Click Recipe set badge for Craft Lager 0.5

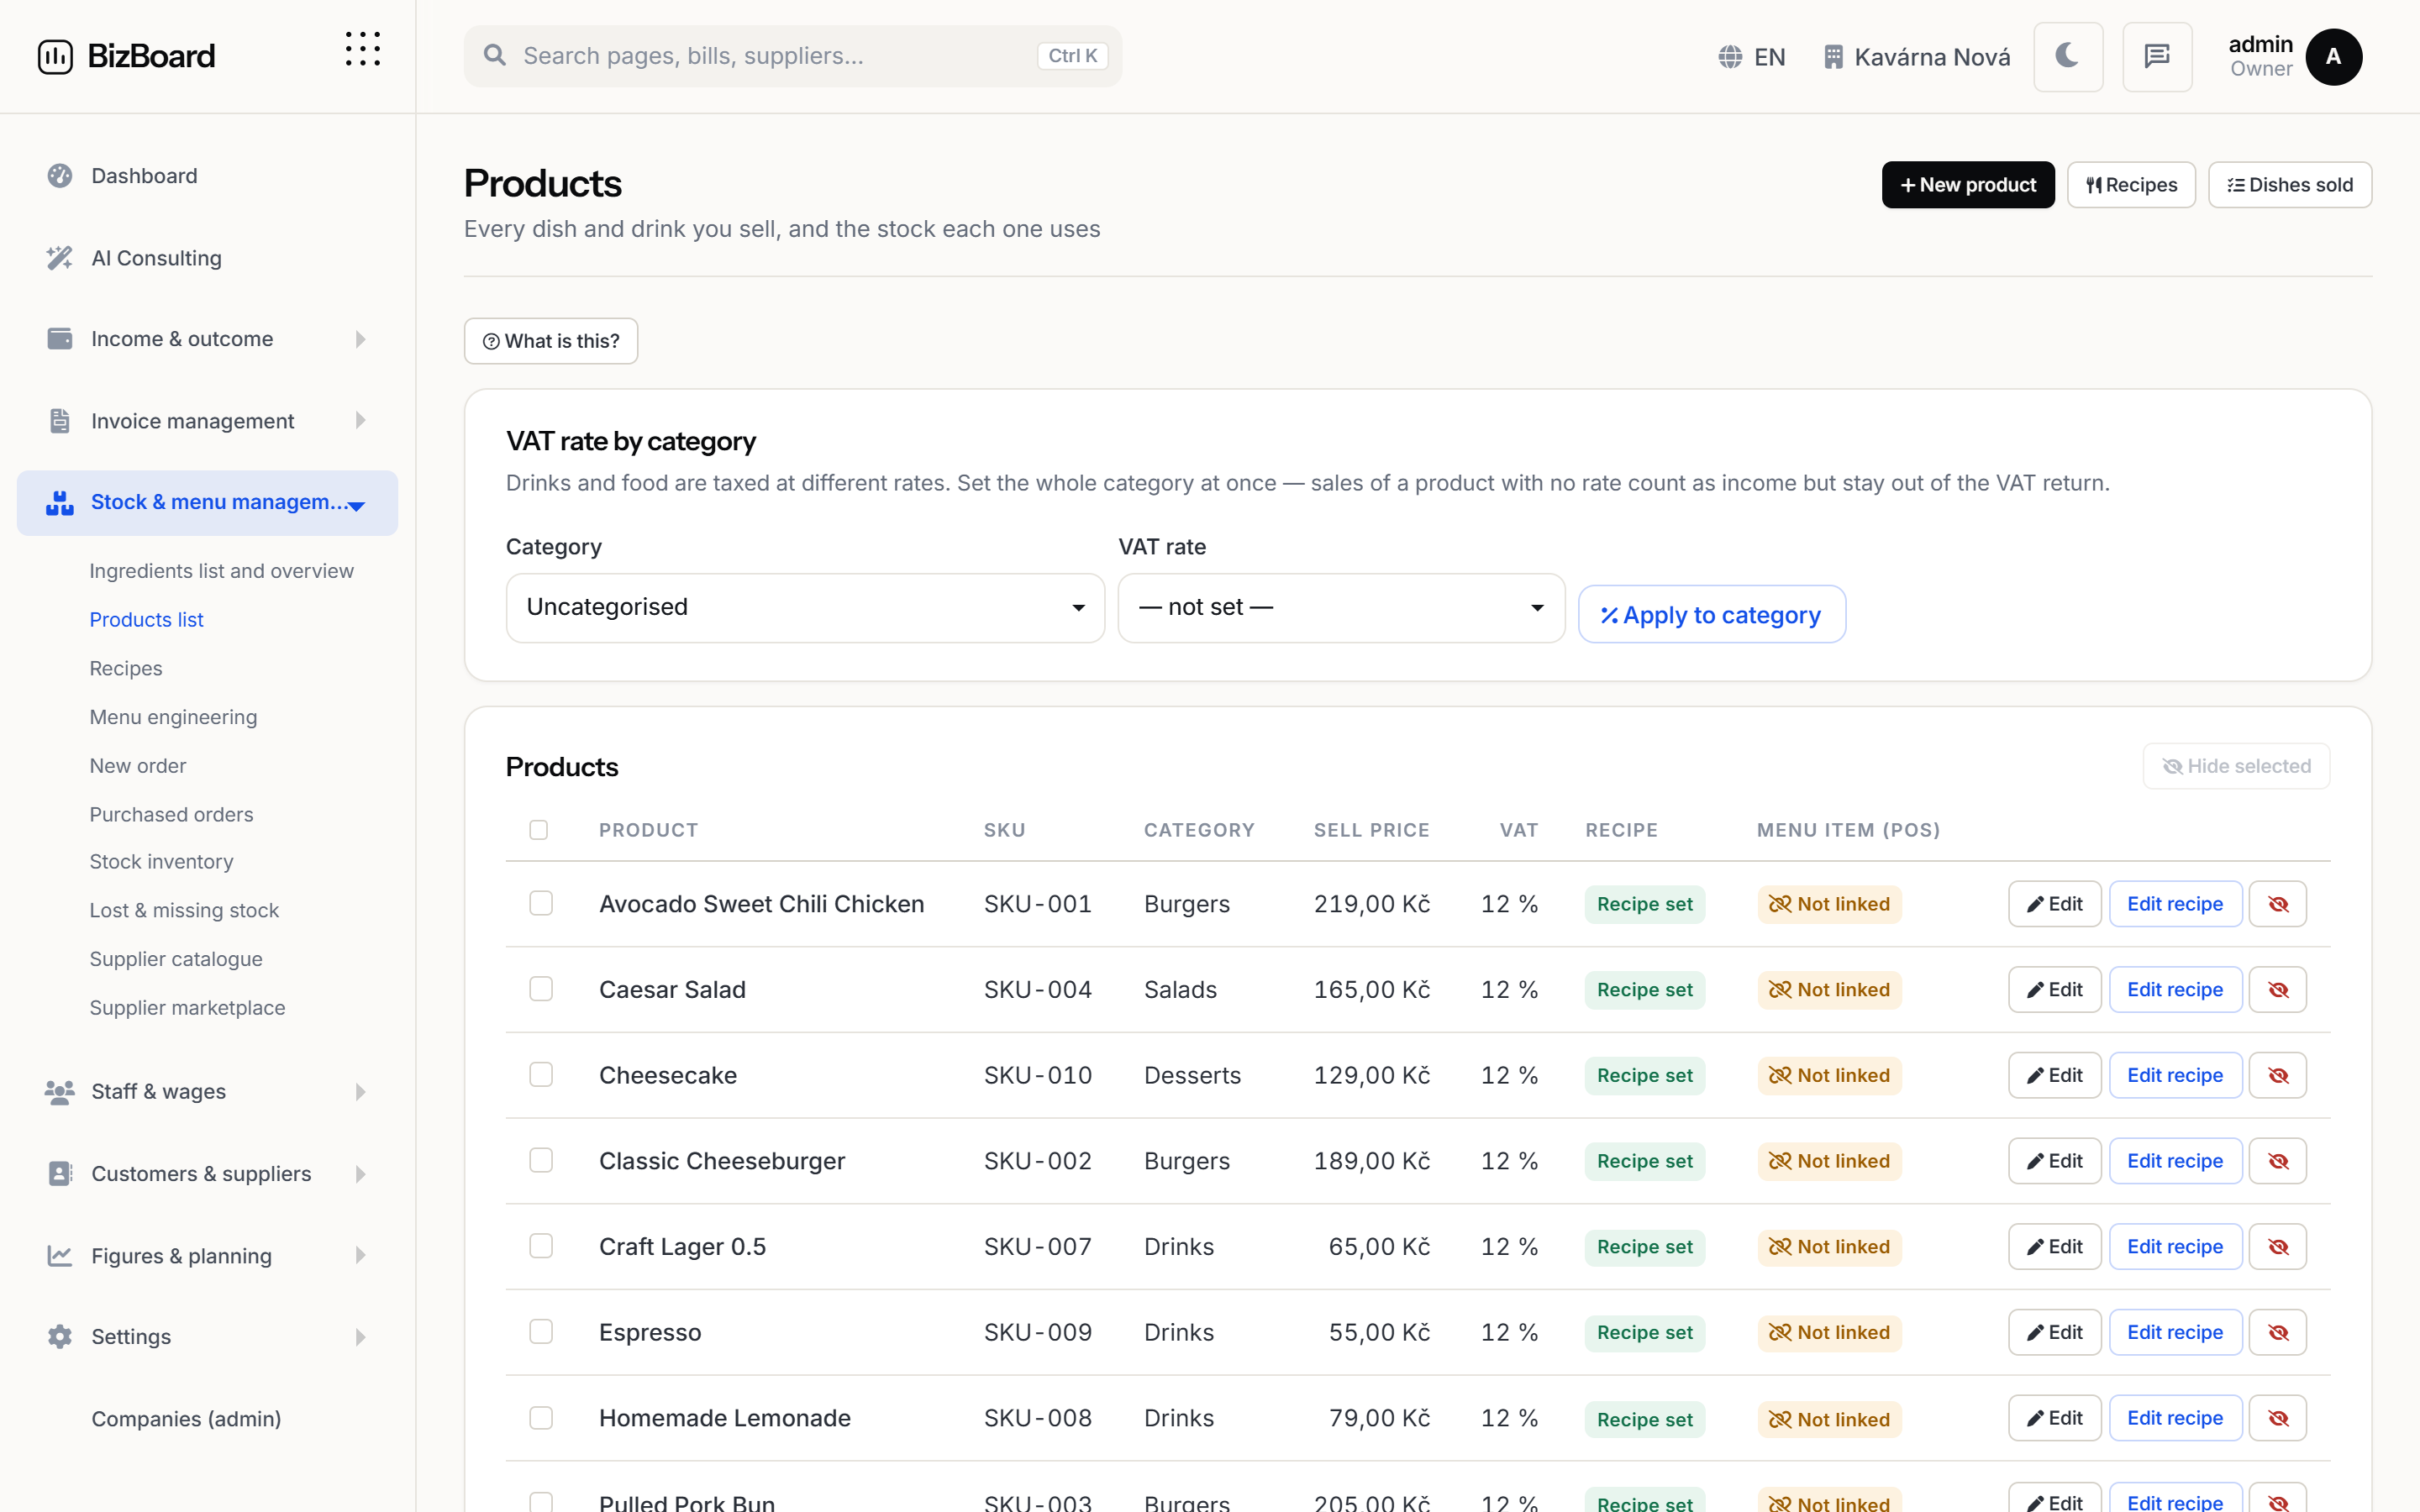[1644, 1247]
